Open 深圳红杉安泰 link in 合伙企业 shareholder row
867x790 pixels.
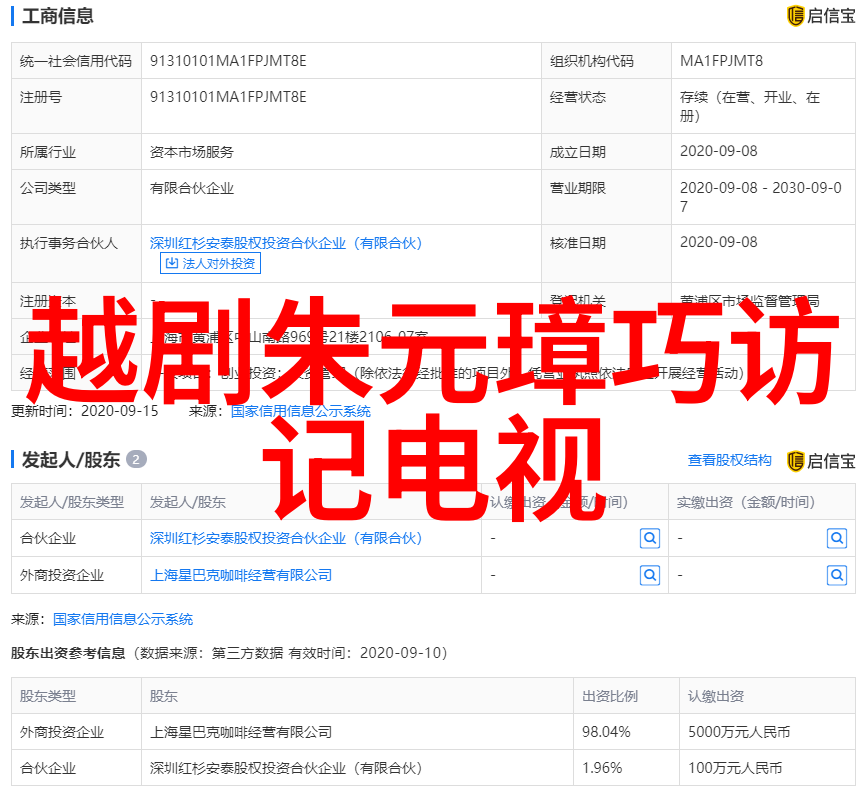pyautogui.click(x=286, y=538)
